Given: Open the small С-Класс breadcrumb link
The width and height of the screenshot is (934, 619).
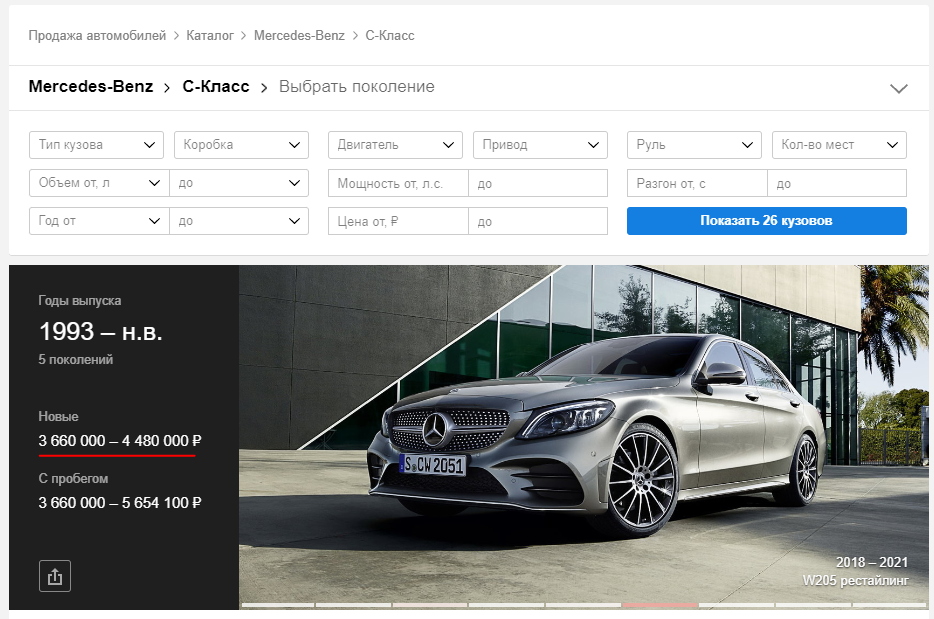Looking at the screenshot, I should [x=390, y=36].
